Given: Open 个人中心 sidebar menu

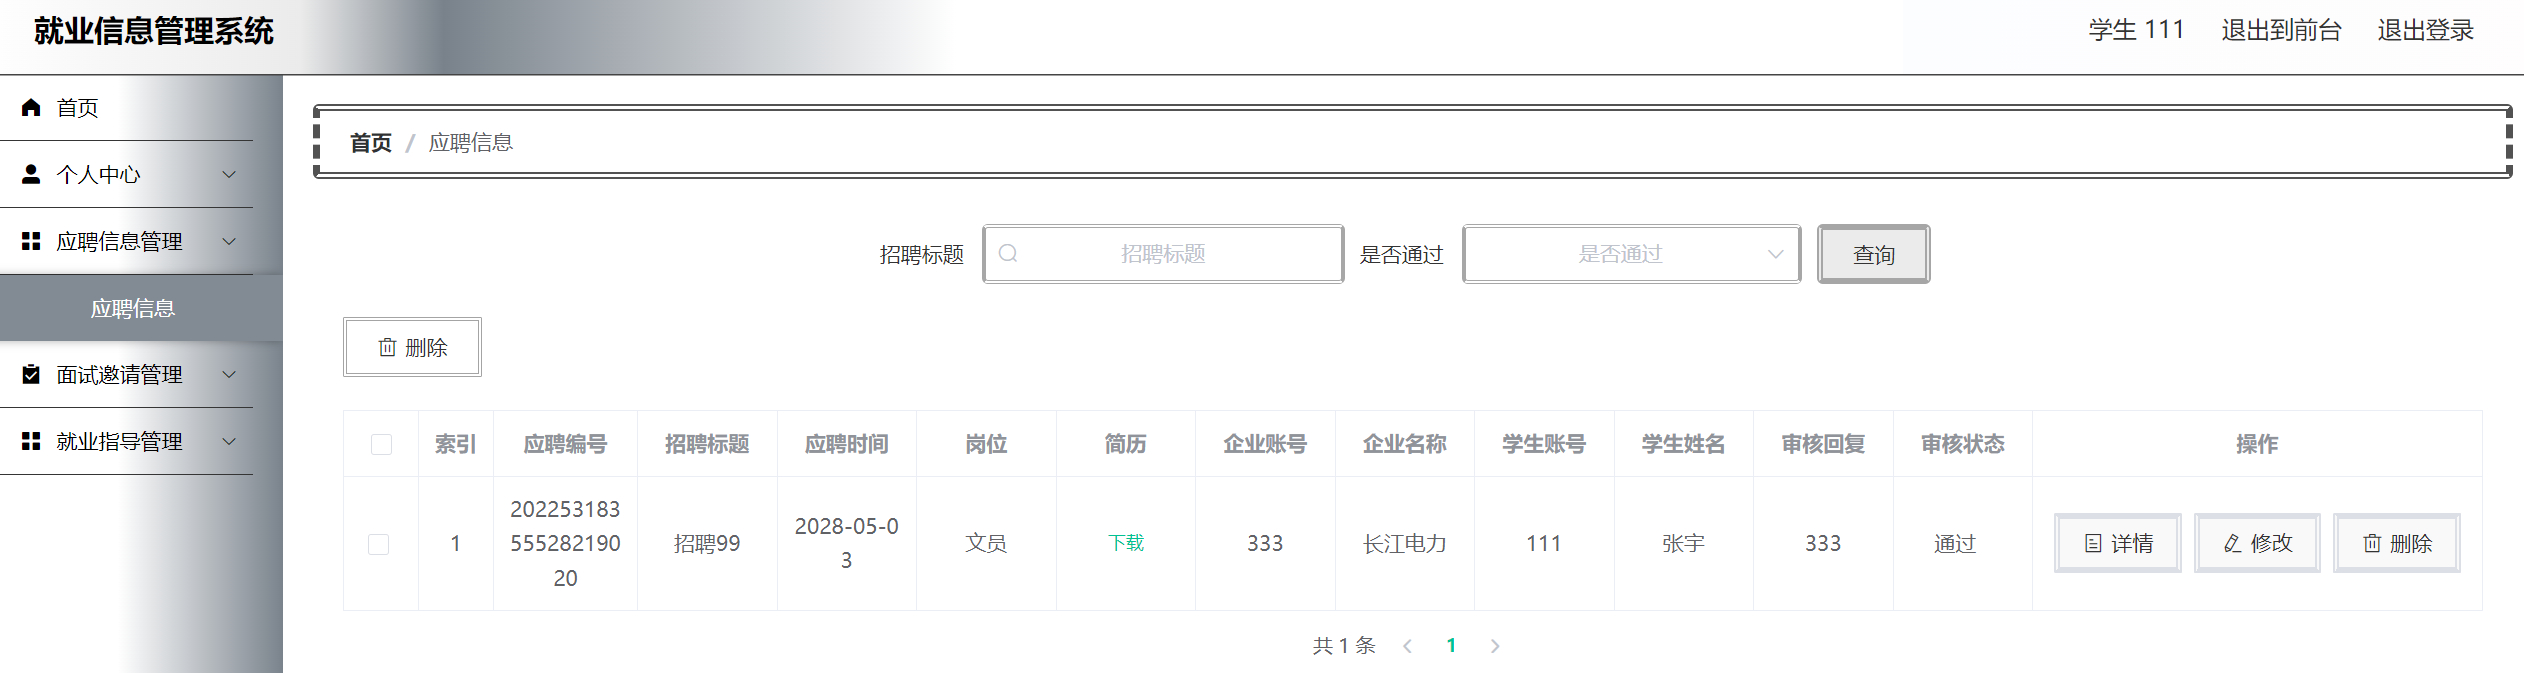Looking at the screenshot, I should click(x=126, y=174).
